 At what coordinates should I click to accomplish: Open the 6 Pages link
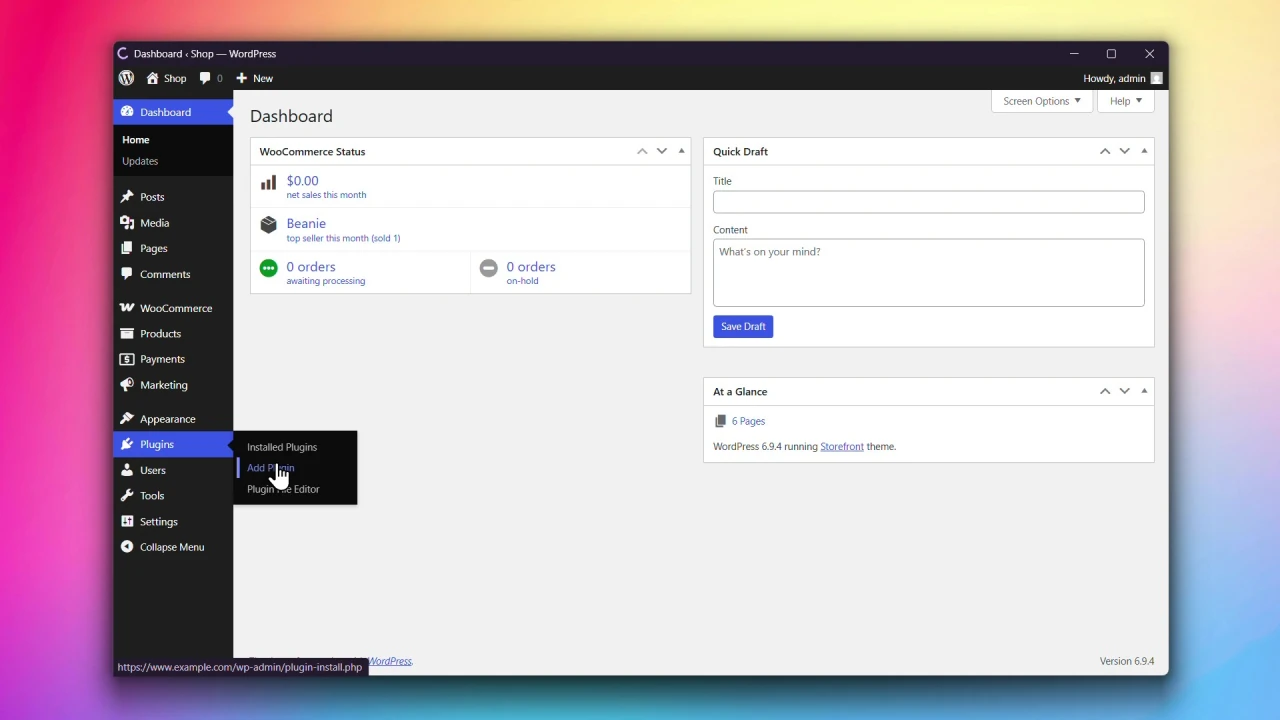[748, 421]
